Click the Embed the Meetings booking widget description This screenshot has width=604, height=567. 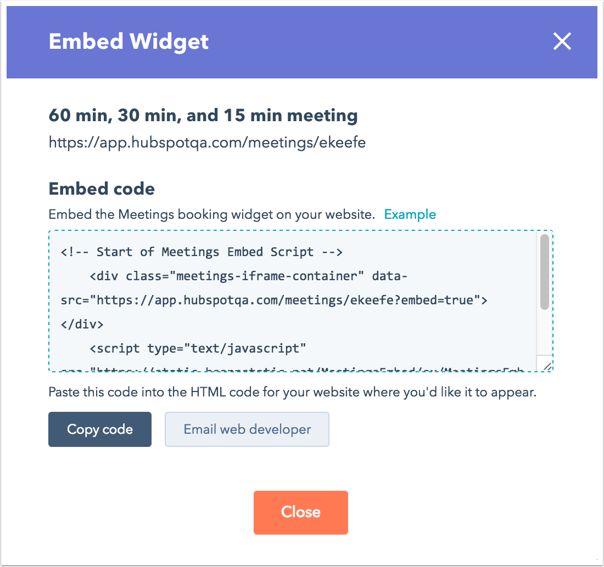pos(211,215)
